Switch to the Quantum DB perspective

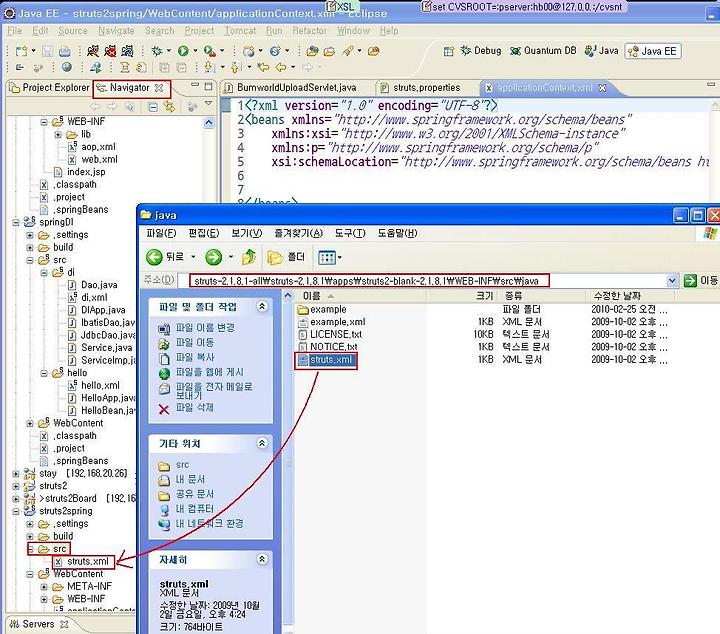click(543, 50)
